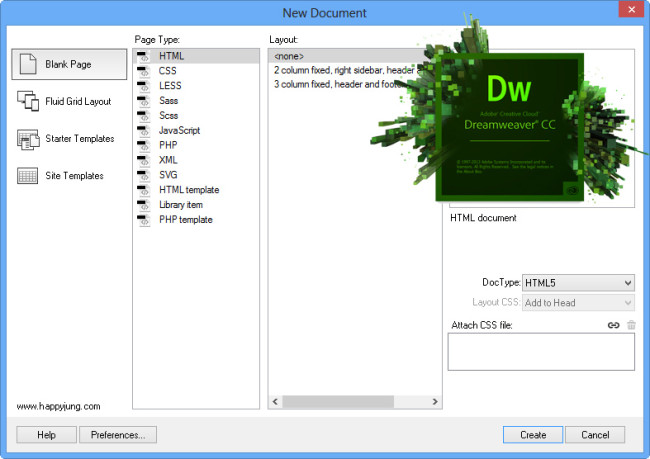
Task: Click the Help button
Action: coord(46,435)
